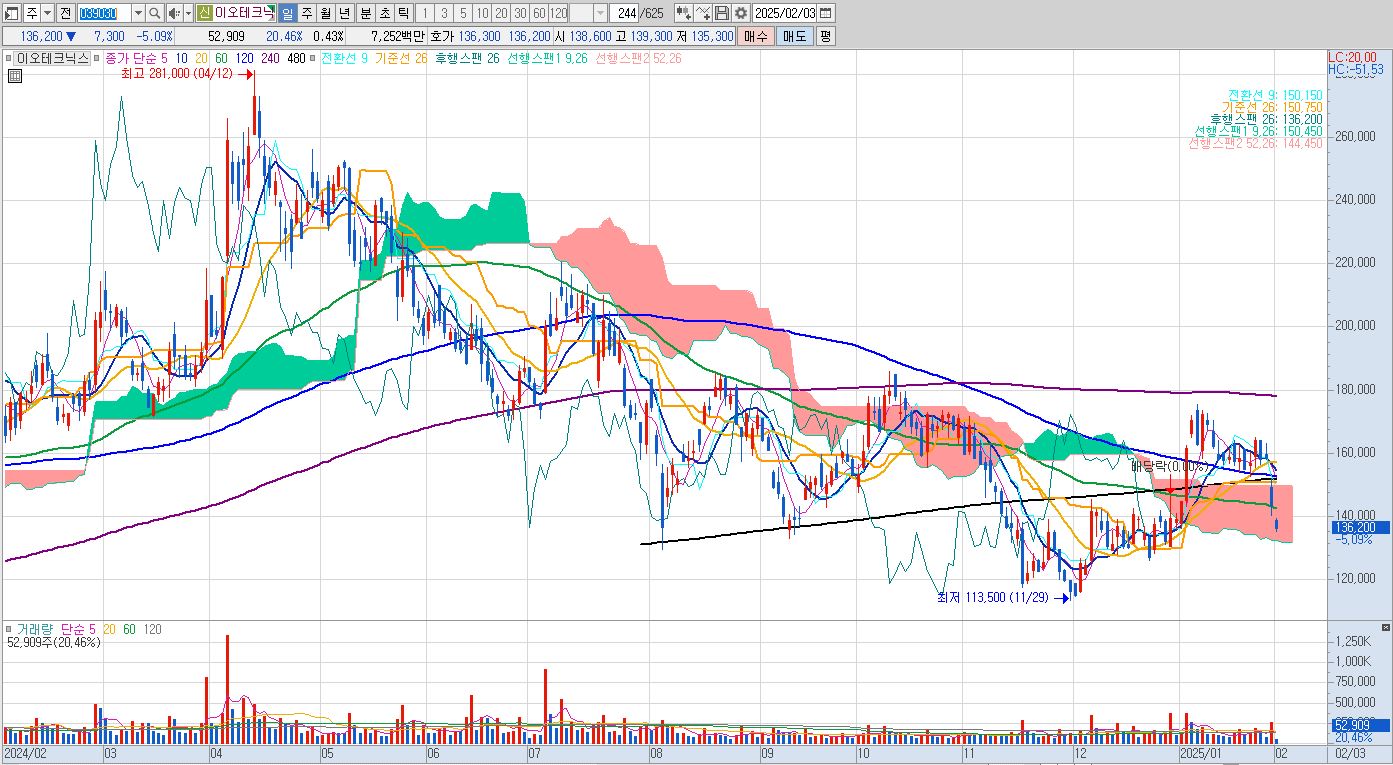Open chart settings with the gear icon
The width and height of the screenshot is (1393, 765).
(740, 13)
